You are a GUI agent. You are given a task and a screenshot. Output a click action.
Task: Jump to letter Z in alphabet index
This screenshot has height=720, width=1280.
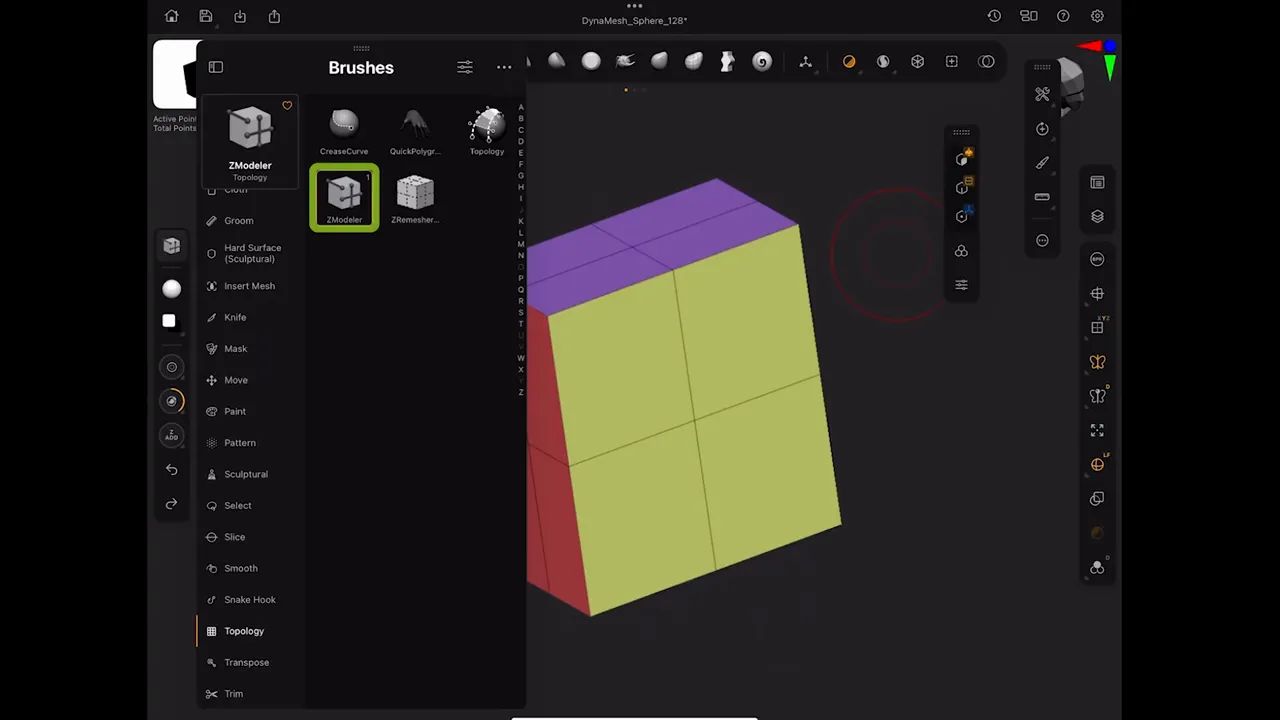tap(521, 392)
